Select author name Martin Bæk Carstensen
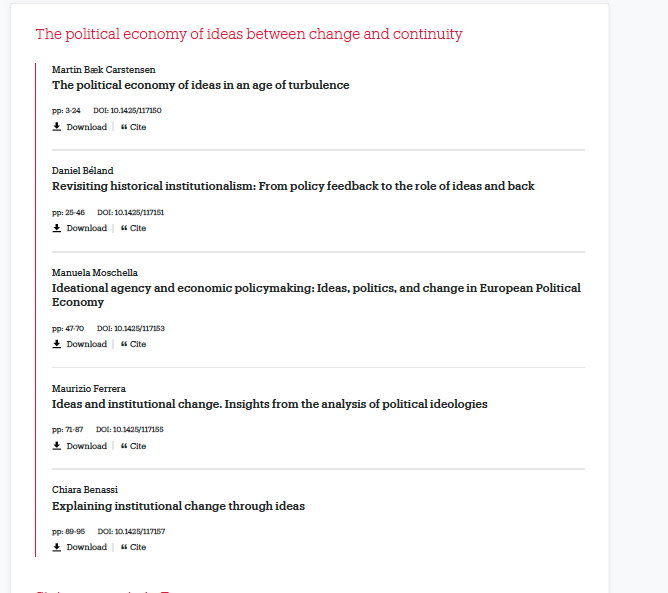This screenshot has width=668, height=593. 103,70
